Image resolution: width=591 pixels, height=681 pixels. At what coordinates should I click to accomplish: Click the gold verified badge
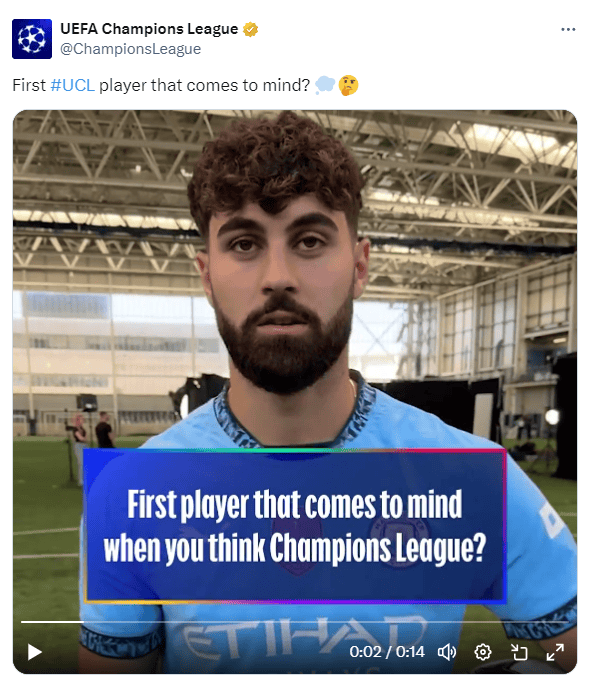click(x=251, y=29)
